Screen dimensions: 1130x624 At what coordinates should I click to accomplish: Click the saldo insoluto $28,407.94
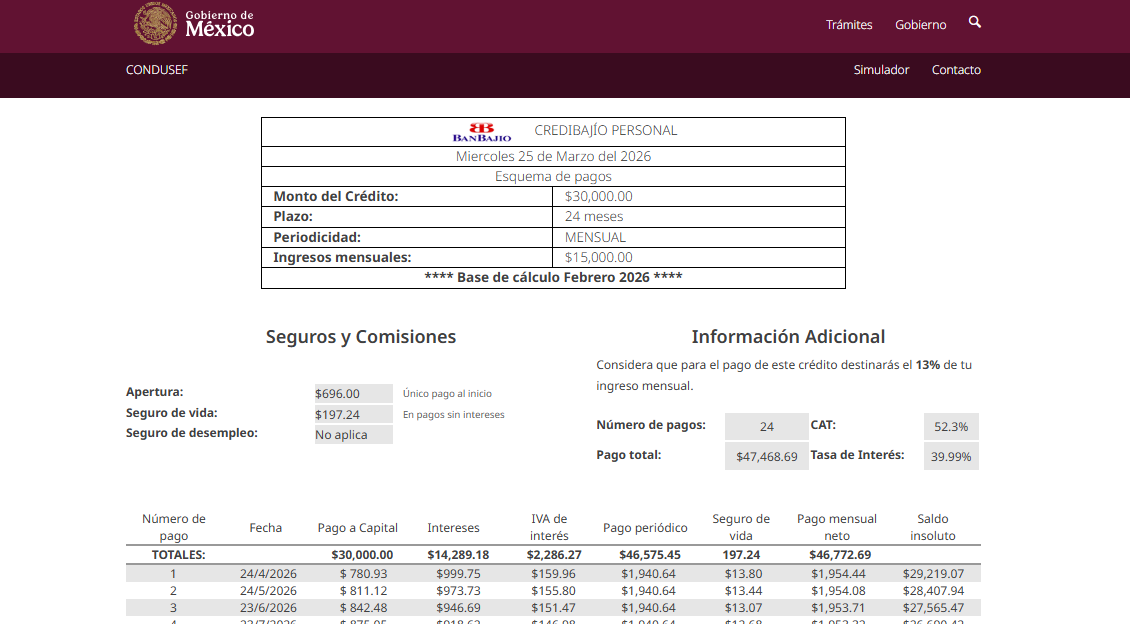(933, 591)
